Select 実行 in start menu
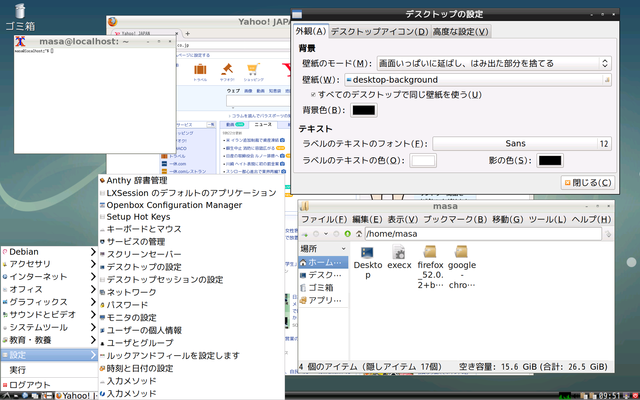The image size is (640, 400). pos(49,370)
